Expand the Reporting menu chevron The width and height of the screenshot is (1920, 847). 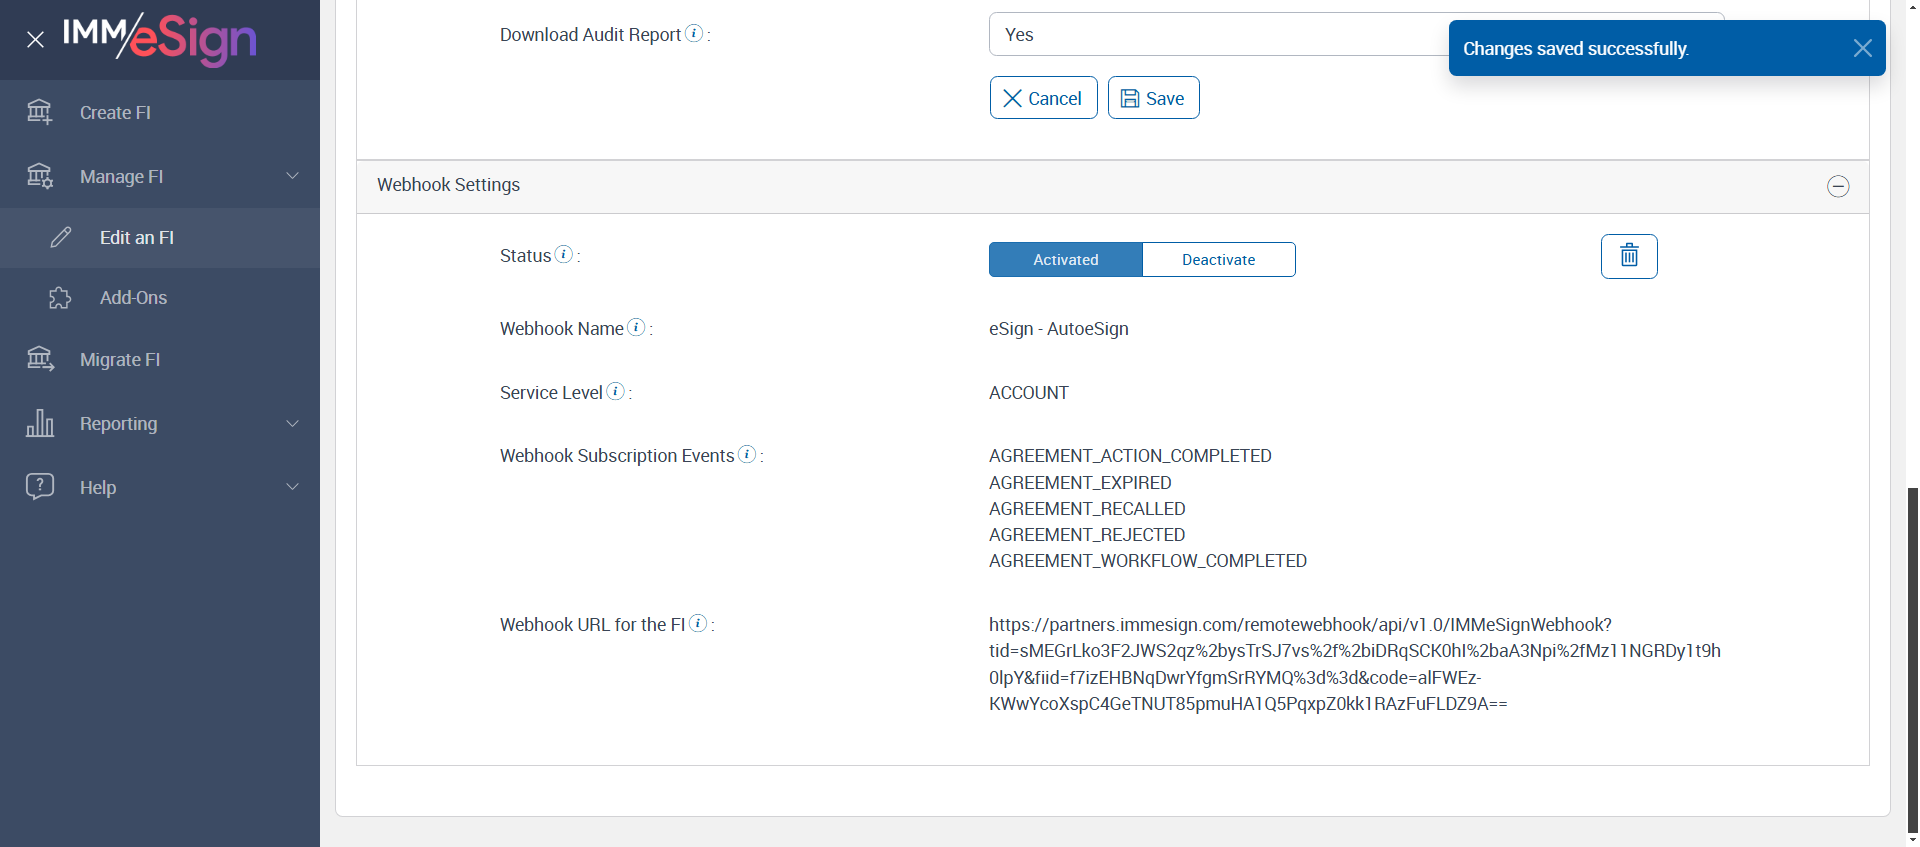(x=293, y=423)
